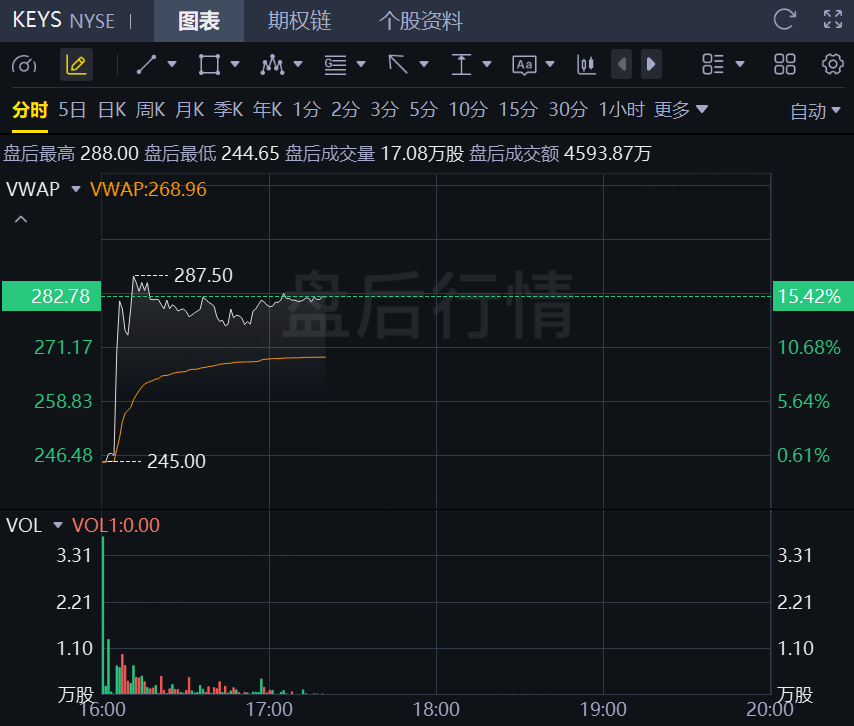This screenshot has height=726, width=854.
Task: Select the 15分 timeframe
Action: coord(518,110)
